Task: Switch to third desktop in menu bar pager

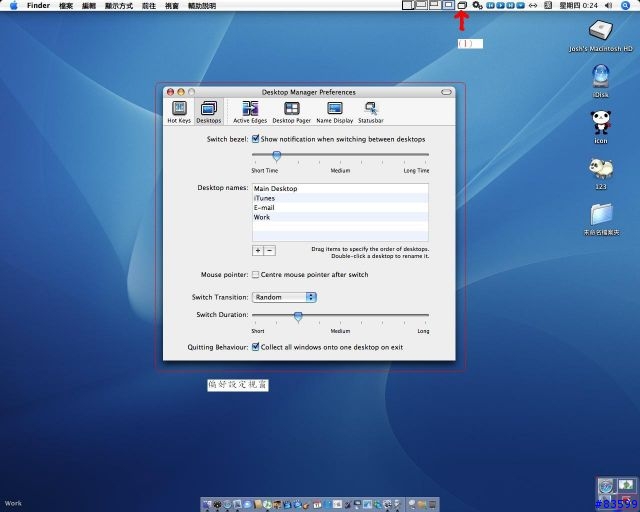Action: pyautogui.click(x=435, y=5)
